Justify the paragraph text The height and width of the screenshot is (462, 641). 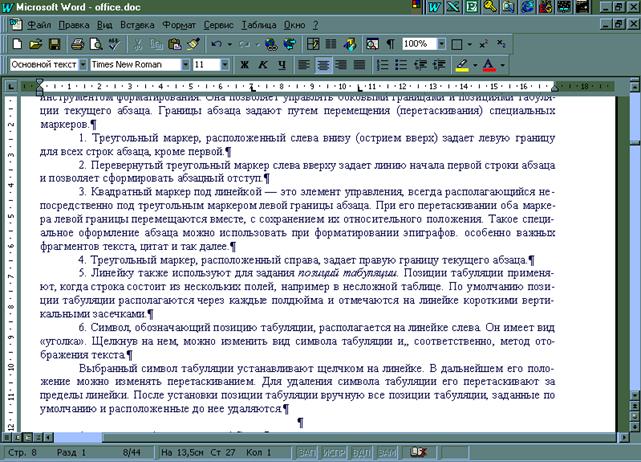tap(359, 65)
